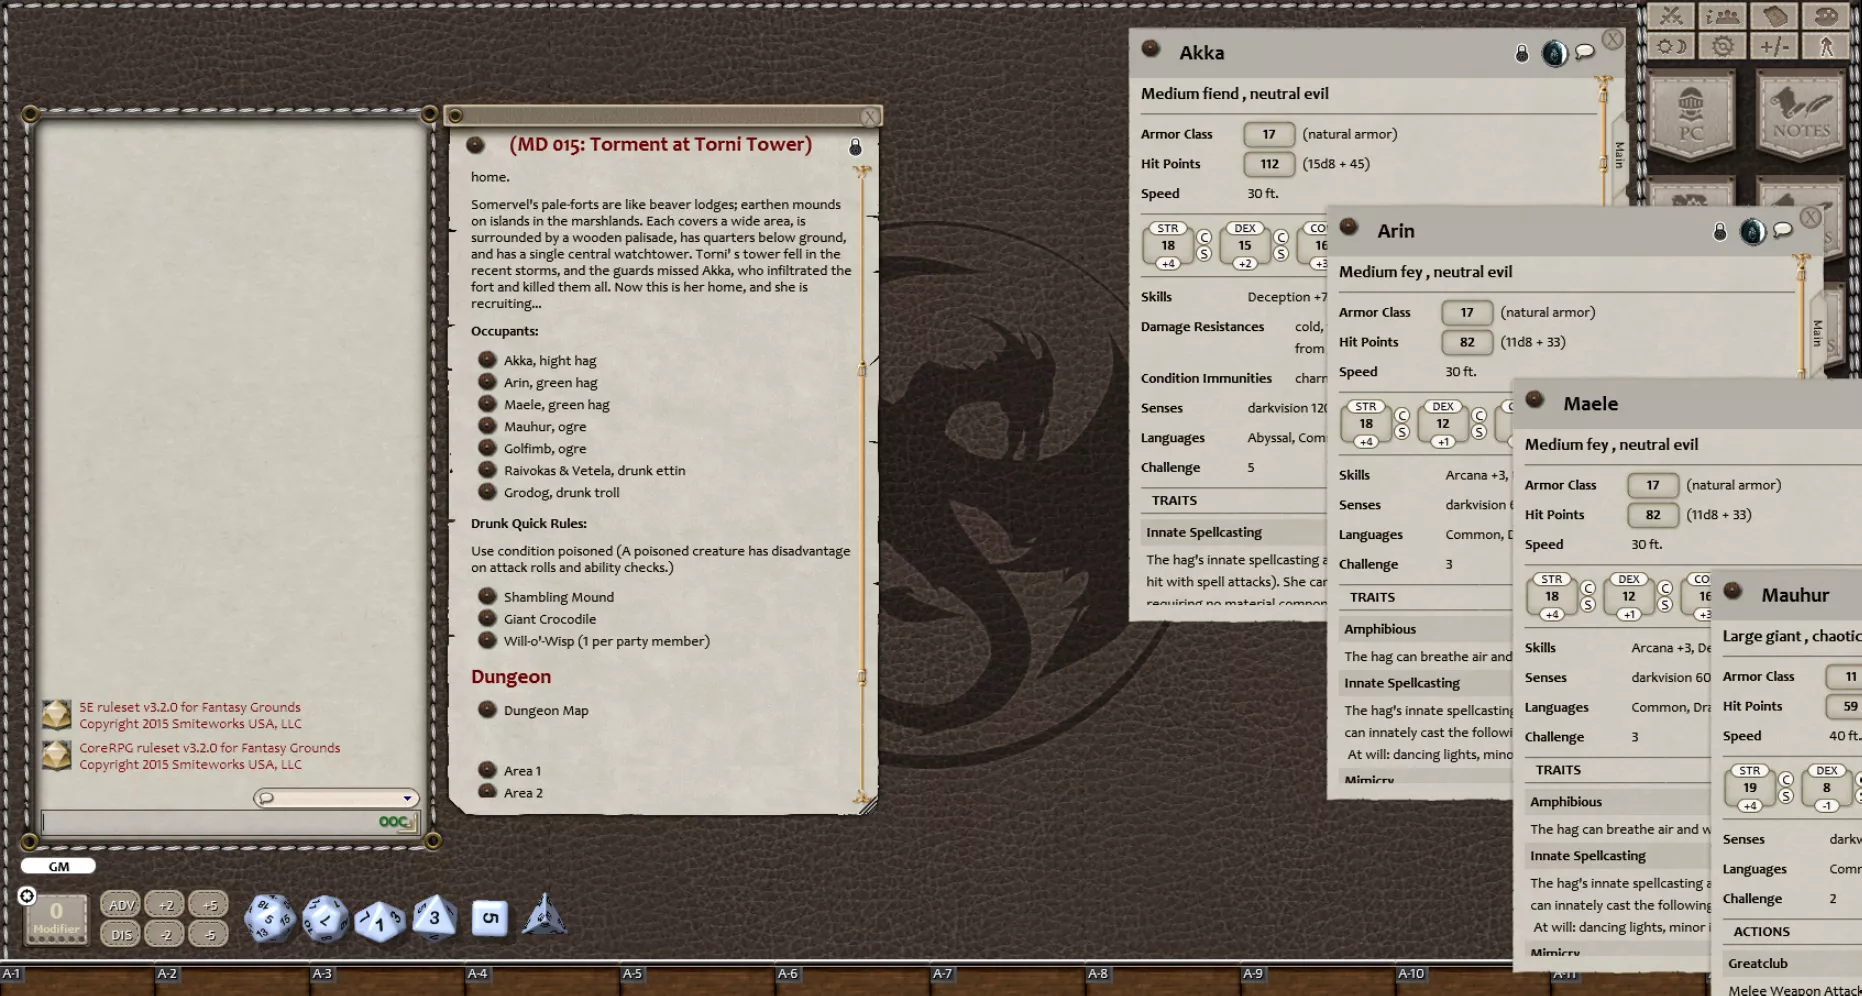The width and height of the screenshot is (1862, 996).
Task: Toggle the DIS disadvantage button
Action: point(121,935)
